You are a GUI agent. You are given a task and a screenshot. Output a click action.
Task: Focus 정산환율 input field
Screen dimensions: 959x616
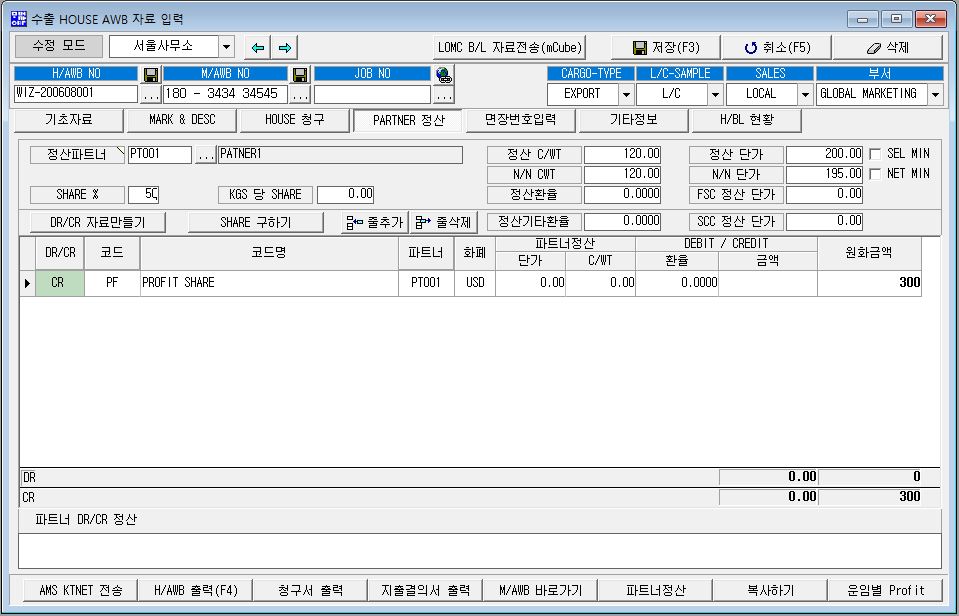coord(623,195)
